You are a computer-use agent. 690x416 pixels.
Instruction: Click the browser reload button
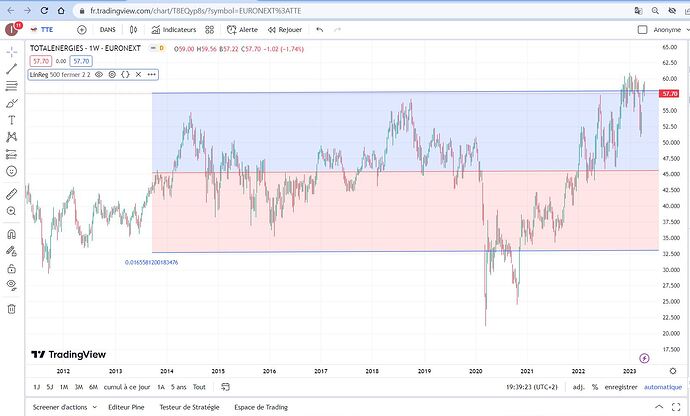(x=44, y=11)
